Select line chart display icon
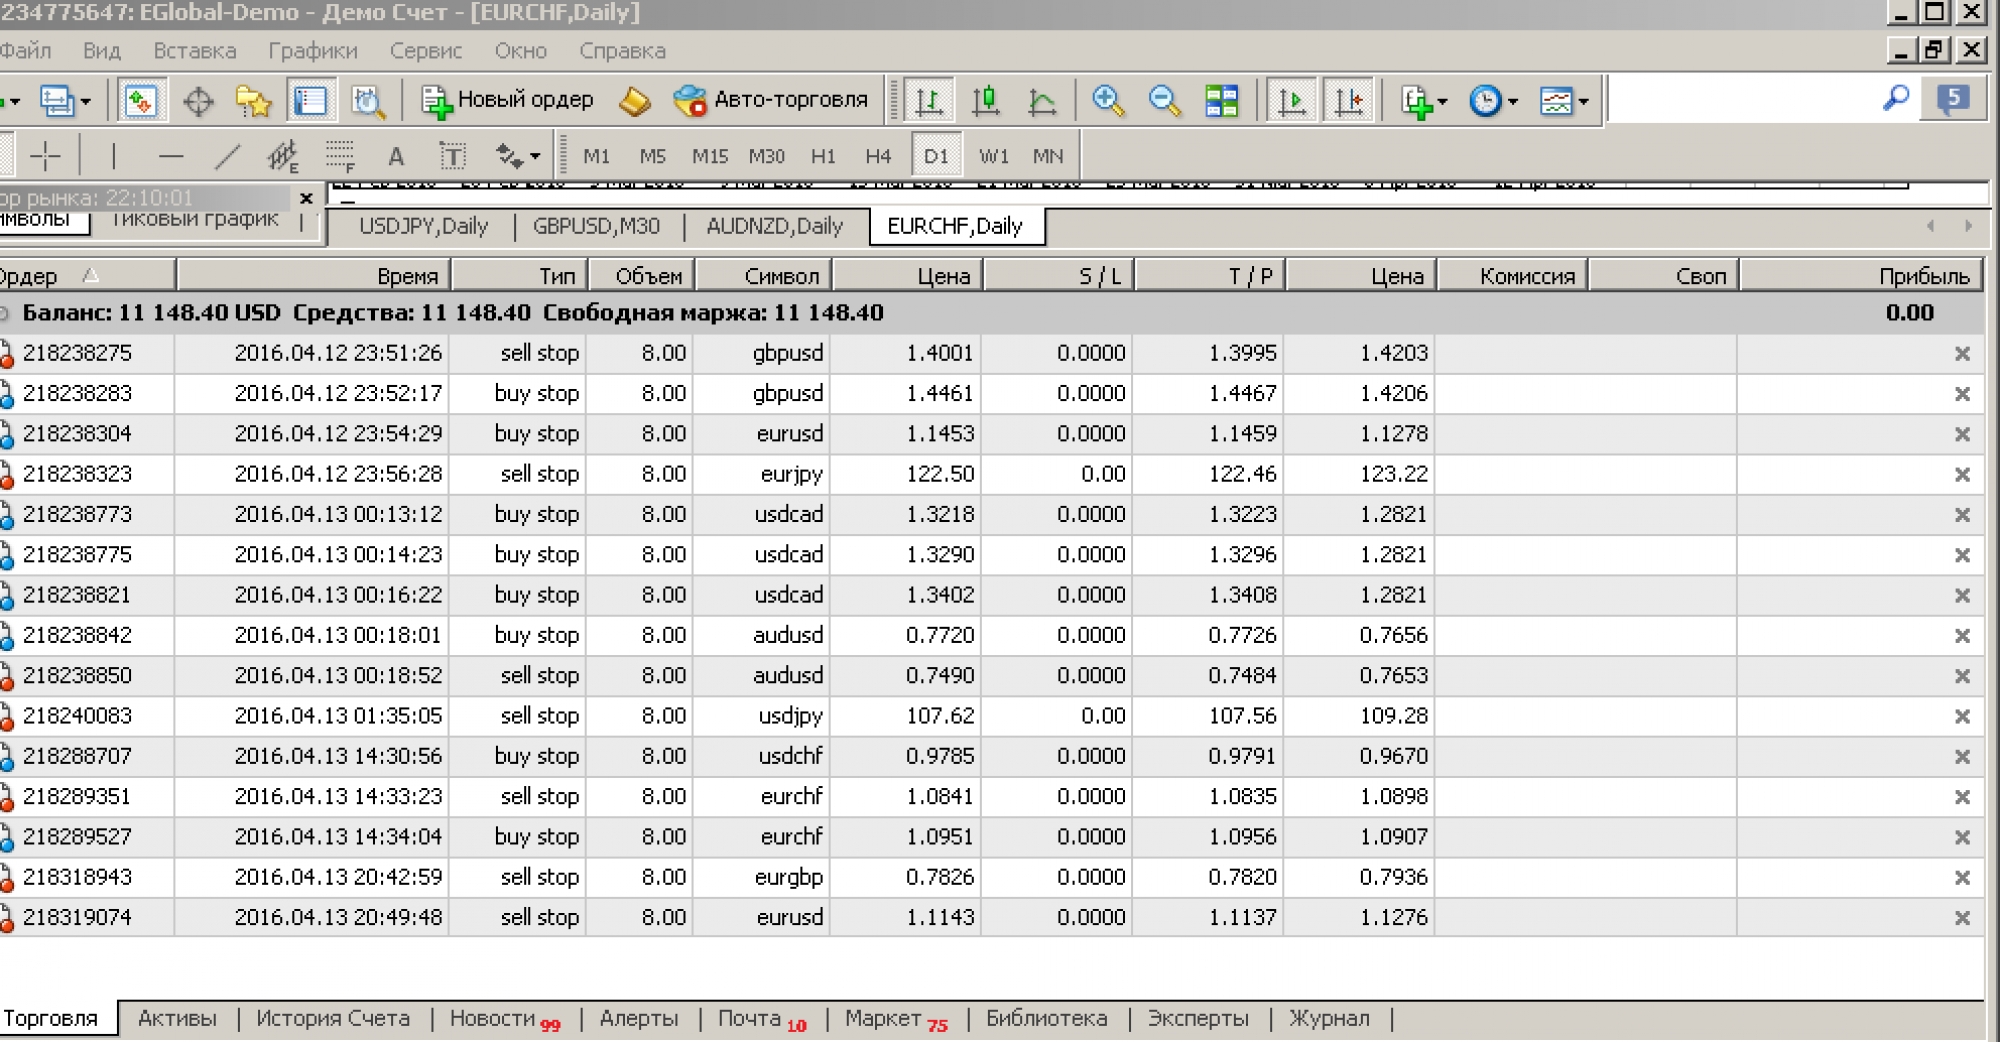Viewport: 2000px width, 1042px height. [1042, 101]
